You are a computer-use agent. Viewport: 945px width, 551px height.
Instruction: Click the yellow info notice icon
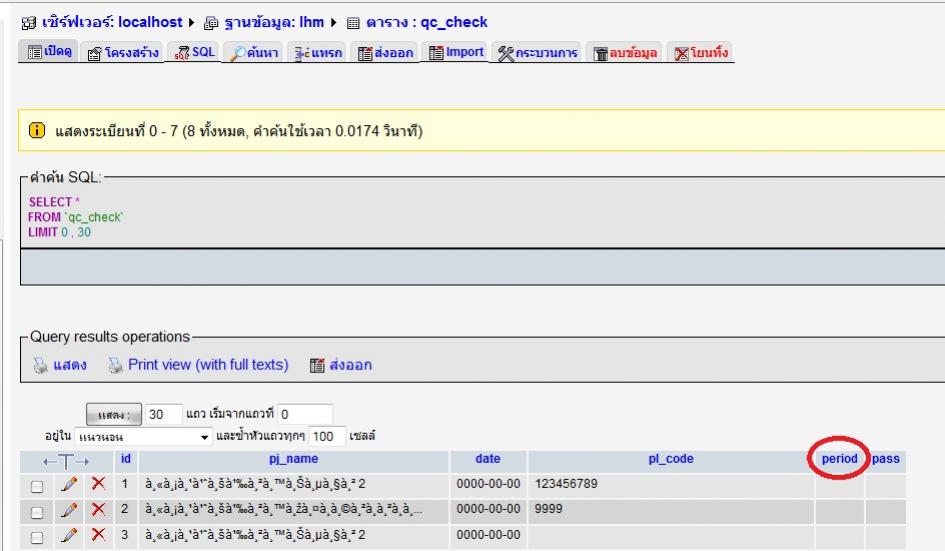click(x=37, y=130)
